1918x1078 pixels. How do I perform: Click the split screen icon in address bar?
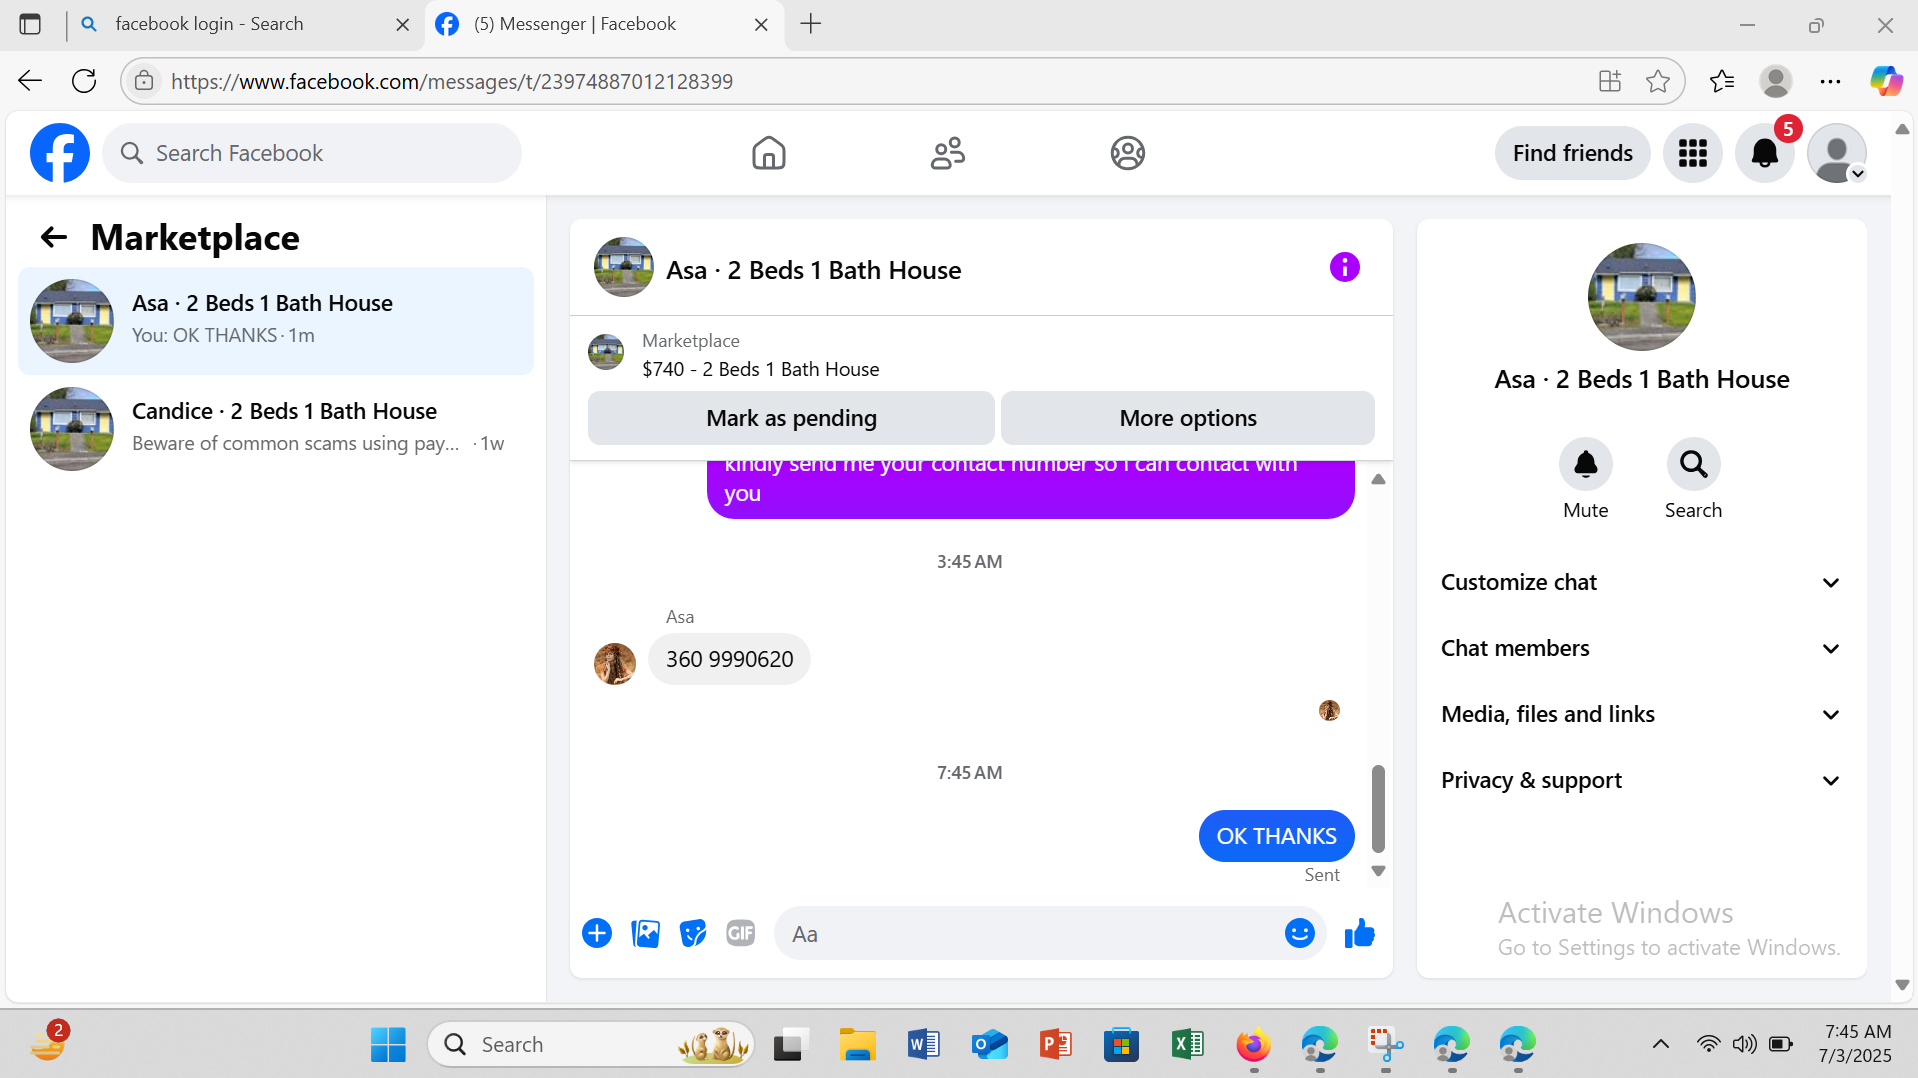tap(1609, 81)
